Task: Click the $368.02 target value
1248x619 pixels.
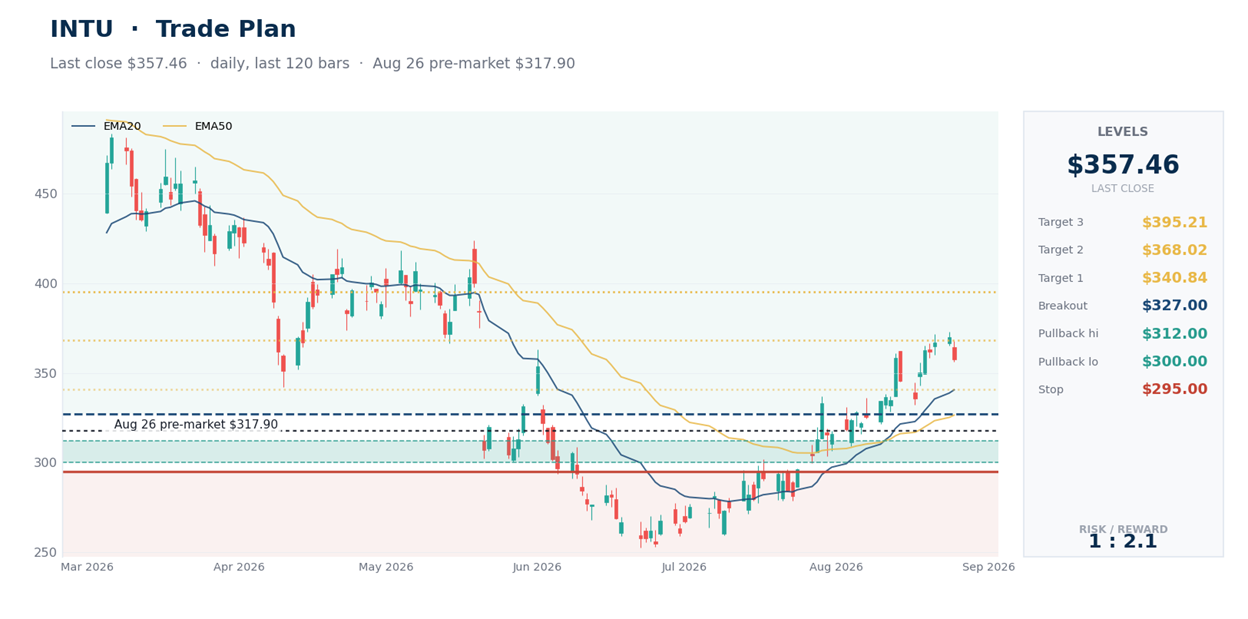Action: pyautogui.click(x=1174, y=250)
